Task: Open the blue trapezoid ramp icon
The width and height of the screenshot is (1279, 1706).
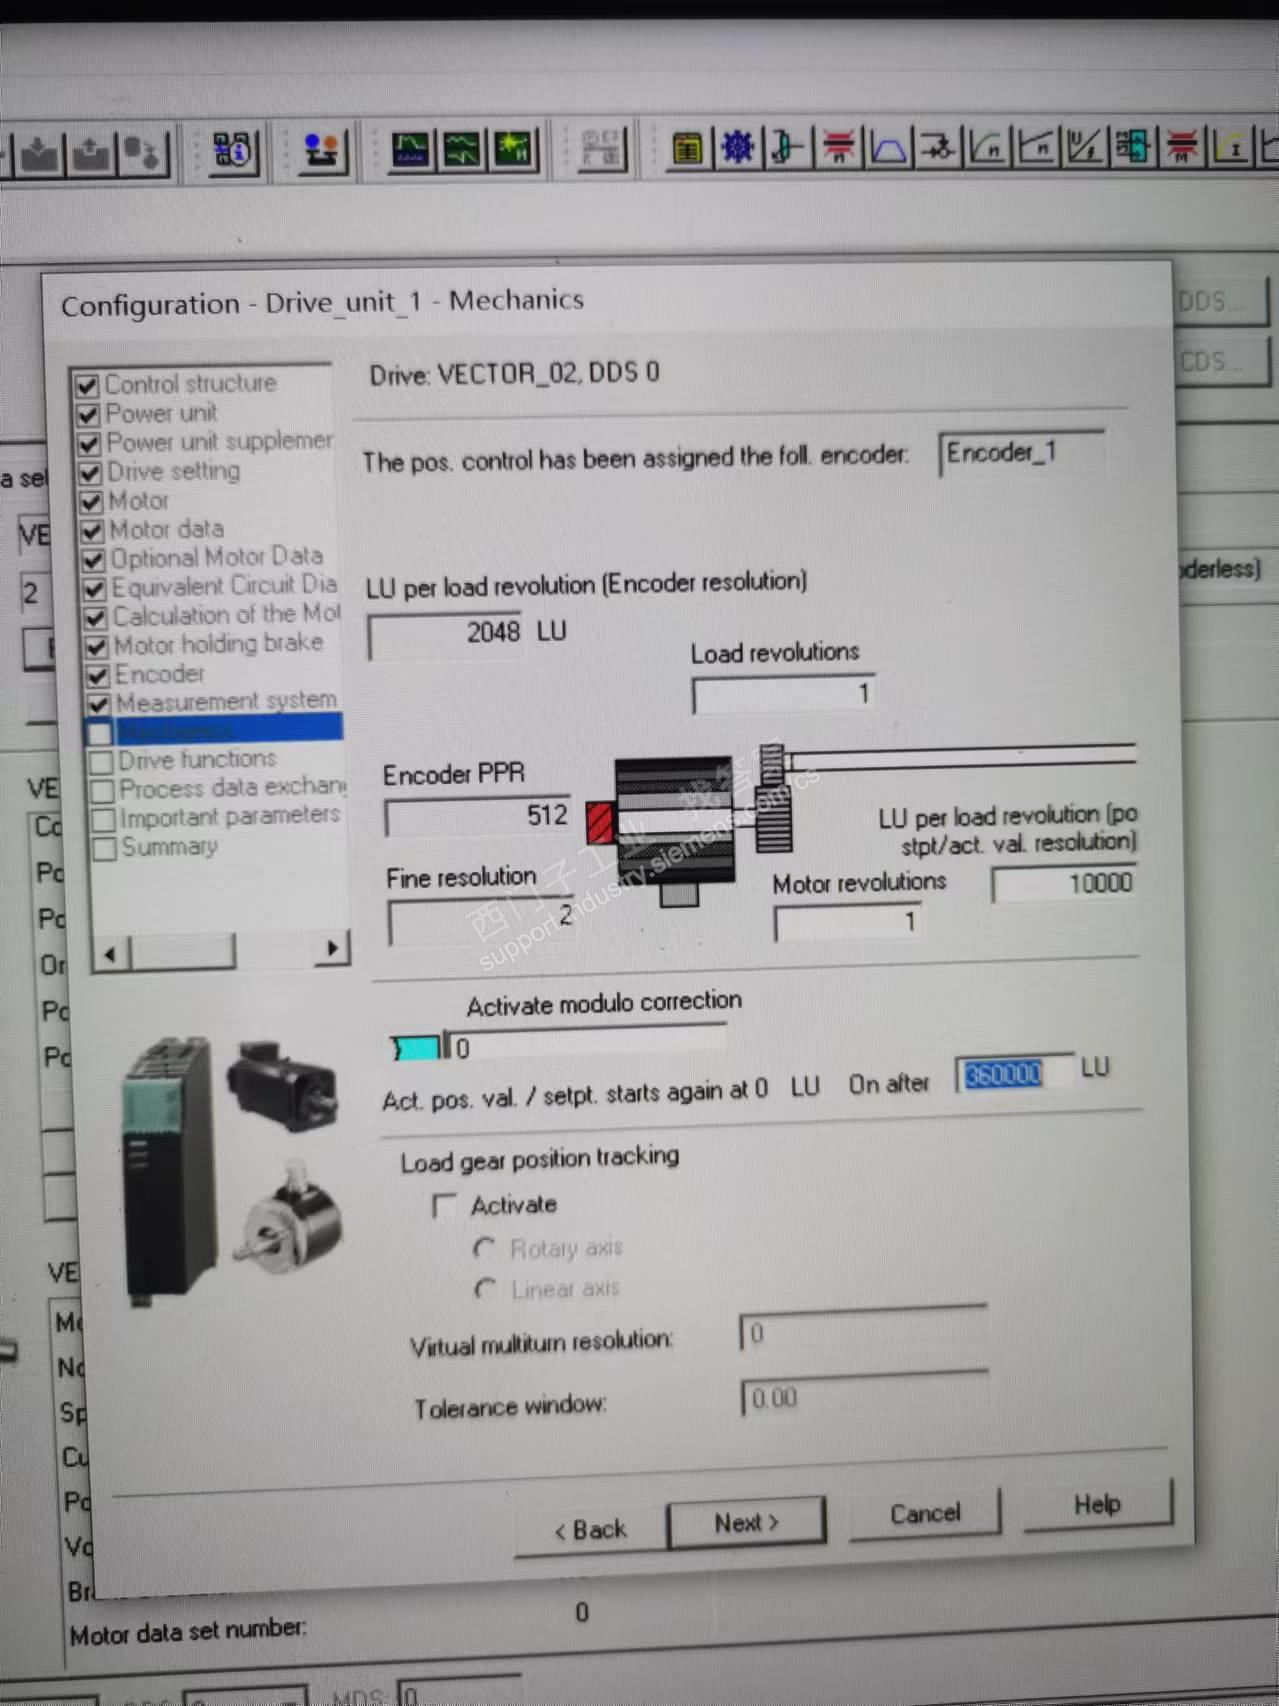Action: [x=889, y=148]
